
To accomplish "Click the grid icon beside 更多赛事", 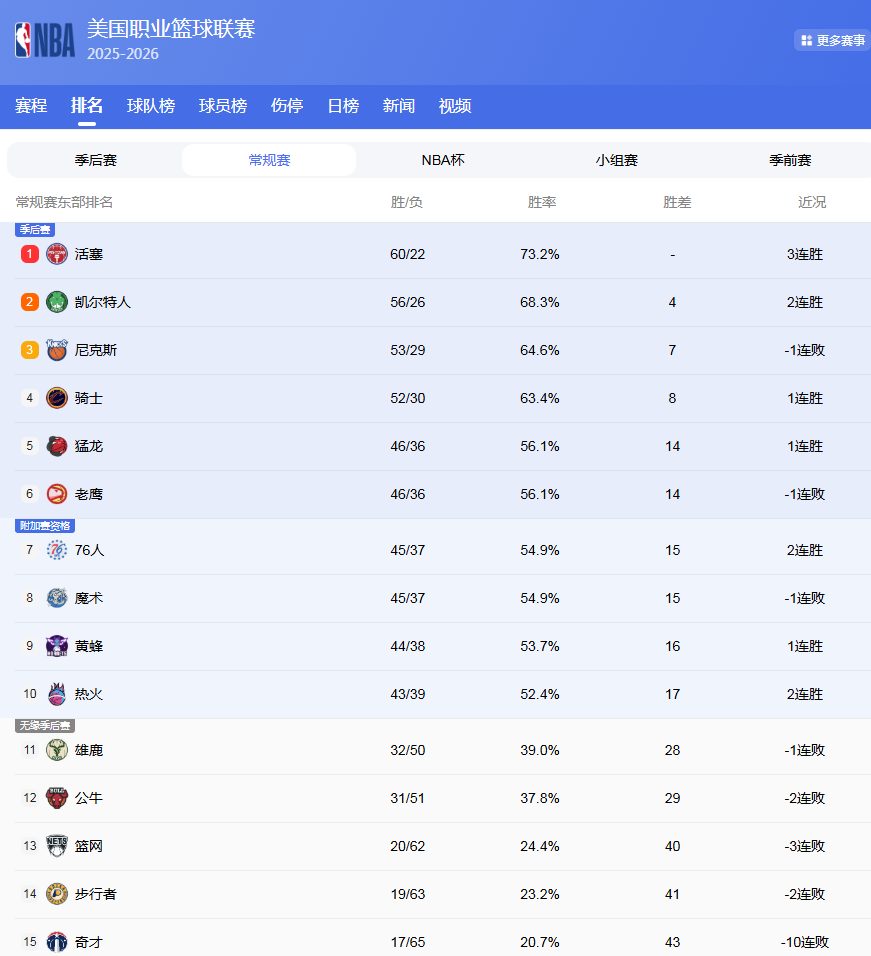I will coord(806,40).
